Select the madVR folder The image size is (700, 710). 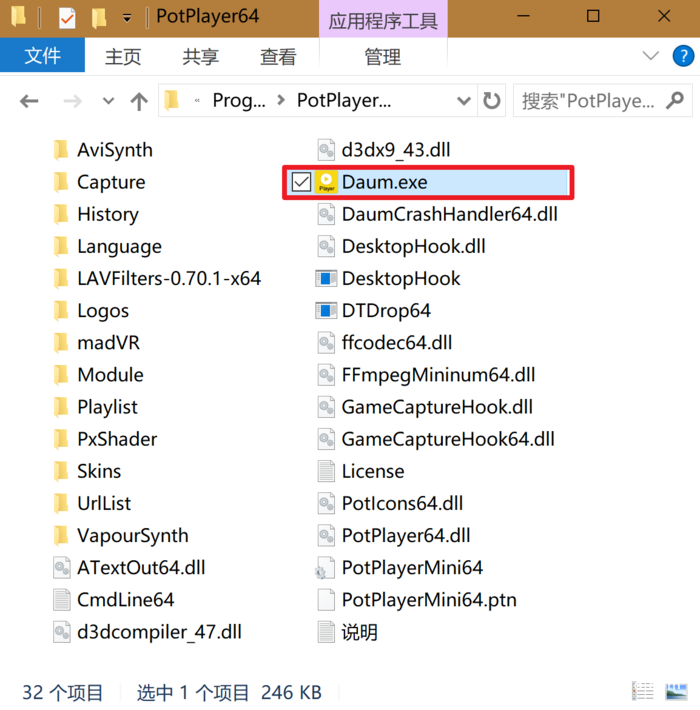coord(97,343)
